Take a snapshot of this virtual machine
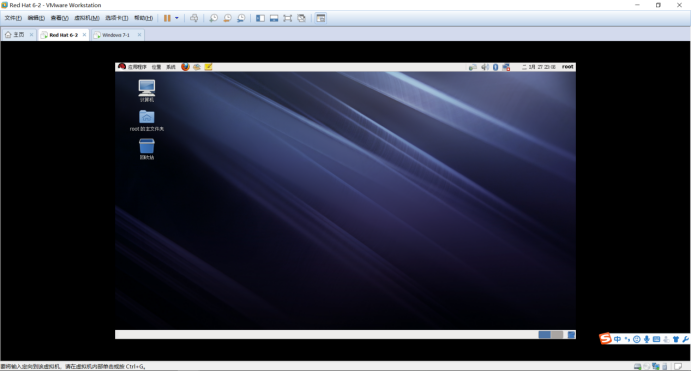Image resolution: width=692 pixels, height=372 pixels. pos(214,18)
